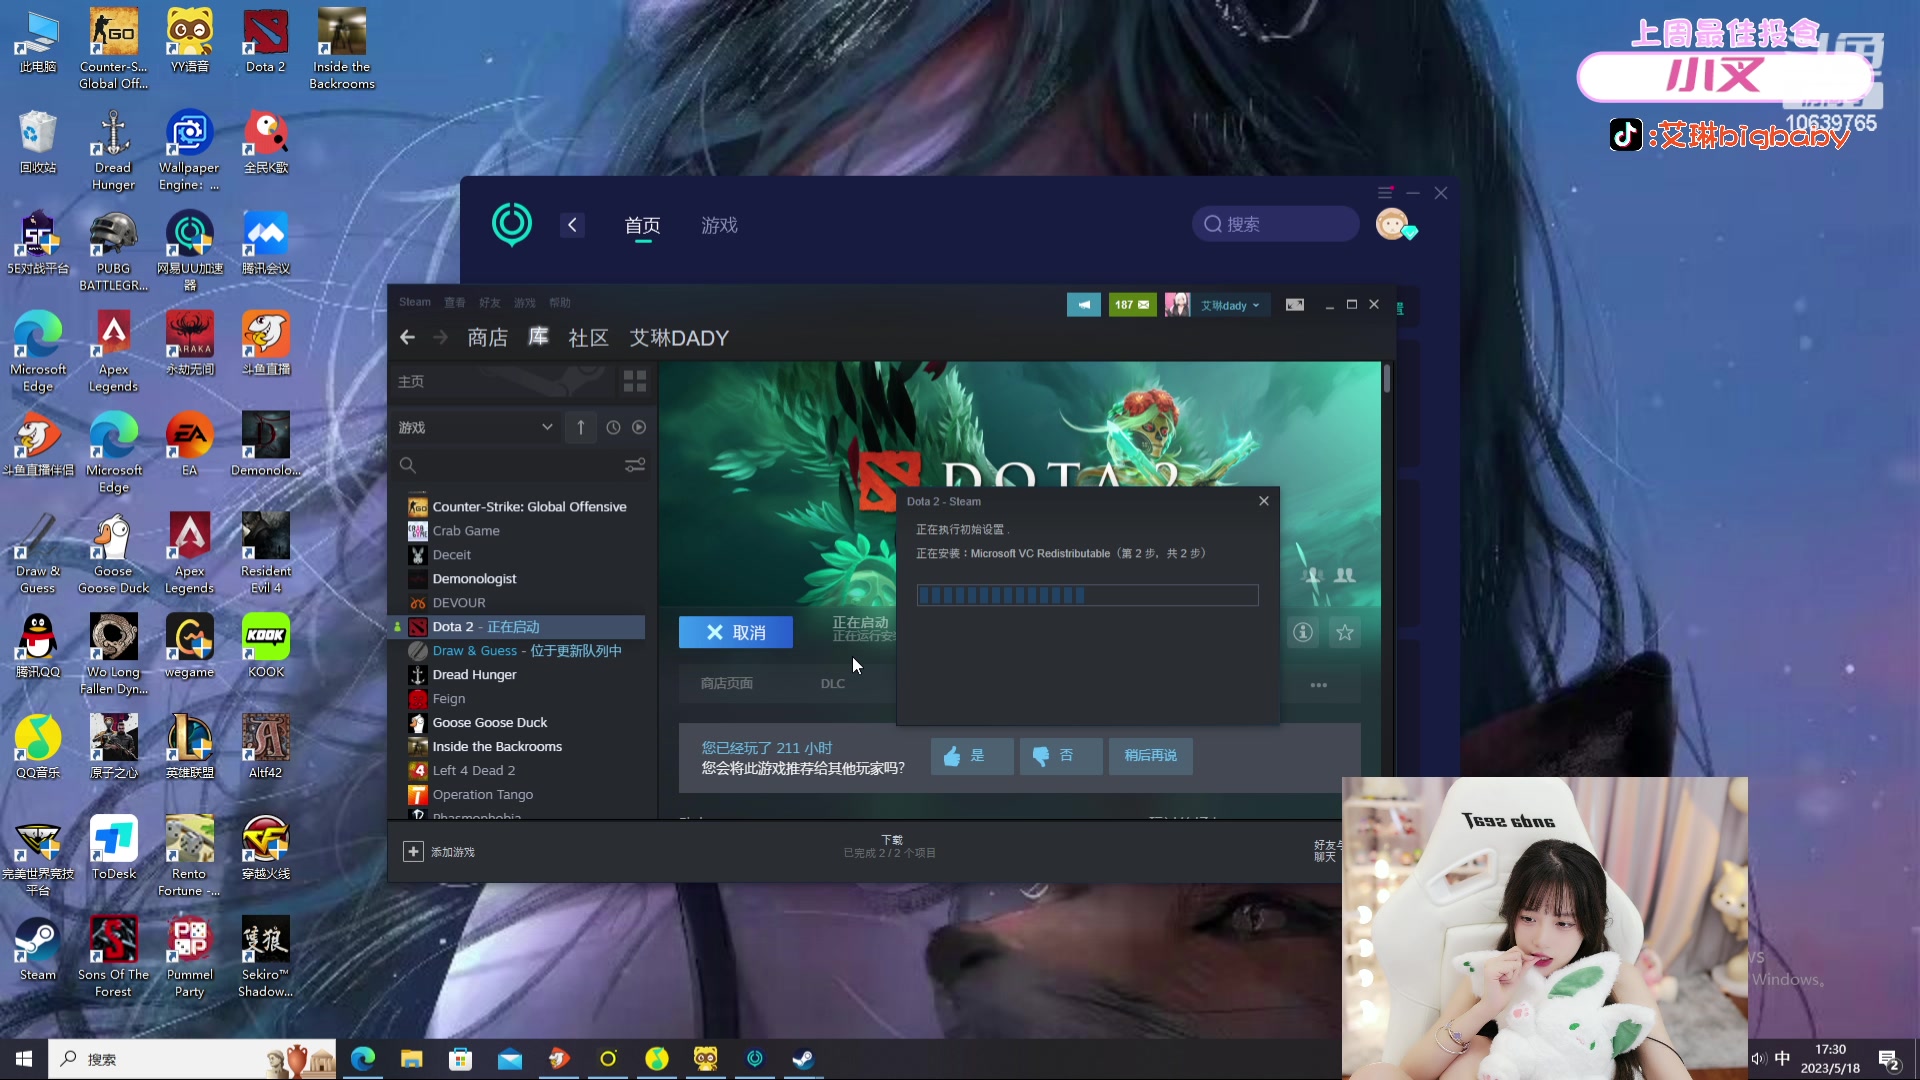Open 下载 status at Steam bottom
The height and width of the screenshot is (1080, 1920).
891,846
